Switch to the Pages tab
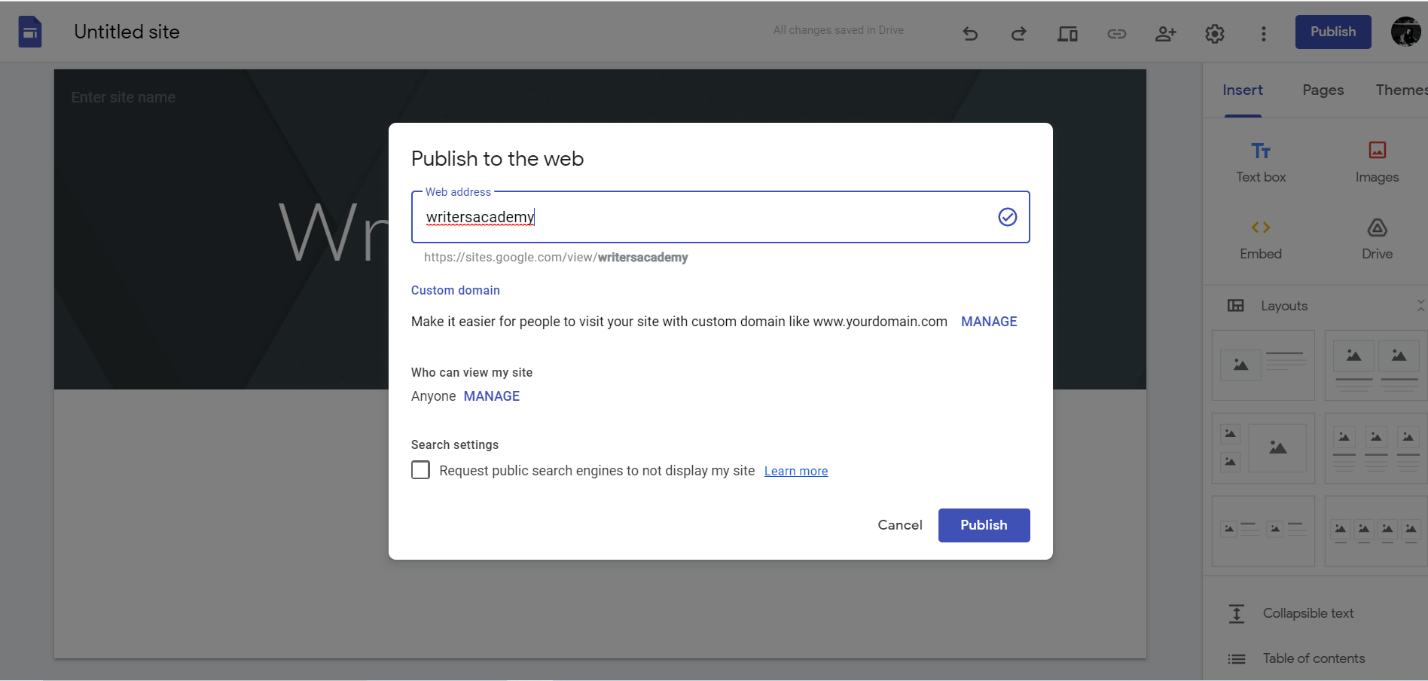The height and width of the screenshot is (681, 1428). point(1323,90)
